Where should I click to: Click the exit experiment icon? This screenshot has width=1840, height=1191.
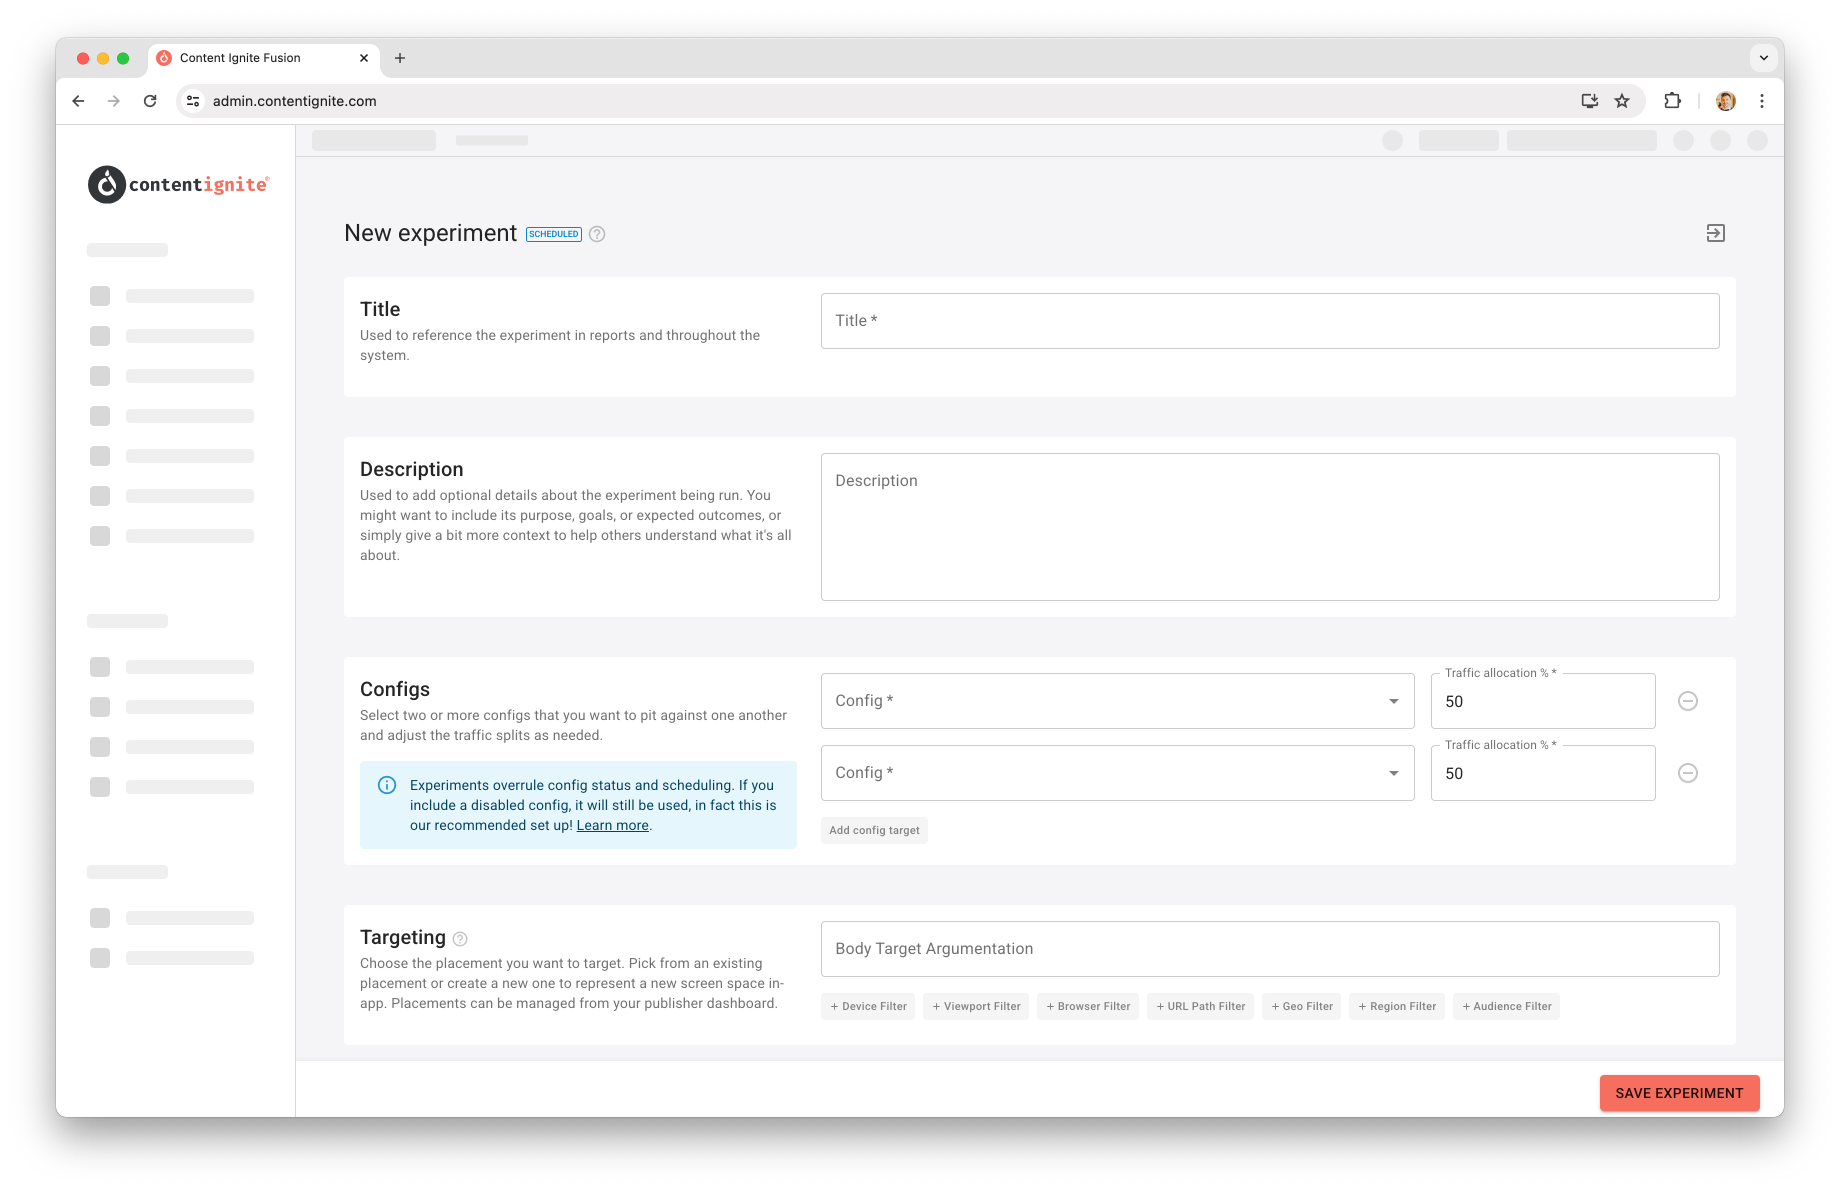(x=1715, y=233)
